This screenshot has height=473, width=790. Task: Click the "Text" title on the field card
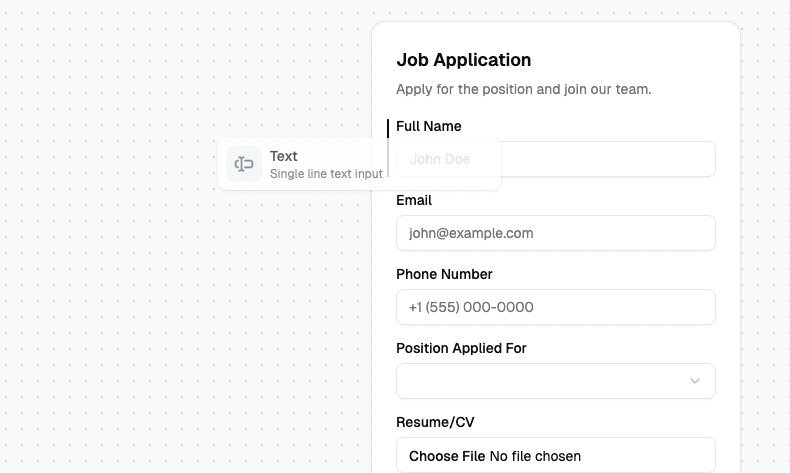284,156
